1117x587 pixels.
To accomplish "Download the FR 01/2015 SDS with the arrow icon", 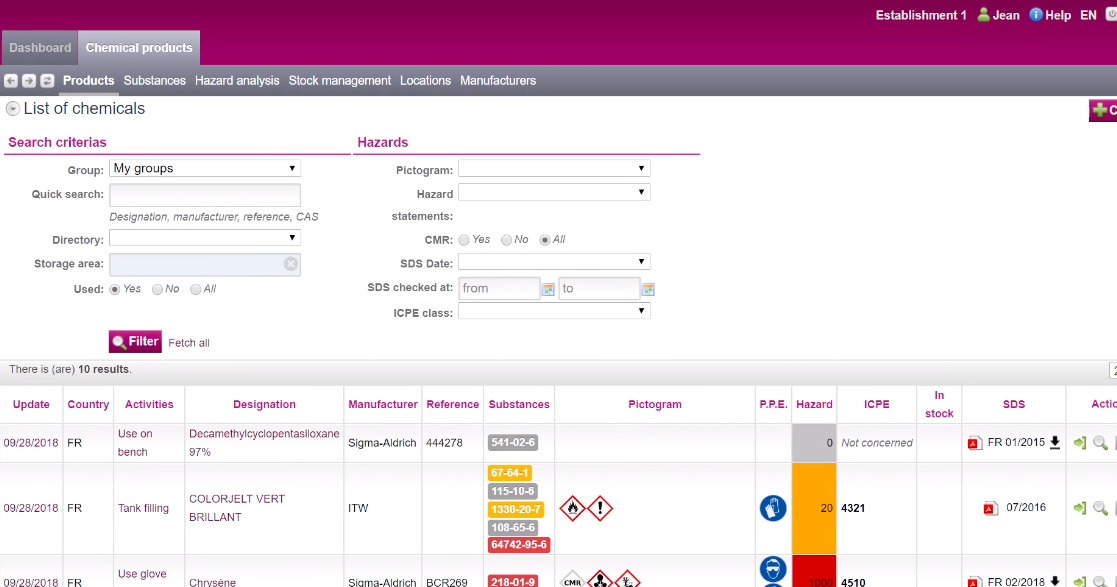I will click(1054, 443).
